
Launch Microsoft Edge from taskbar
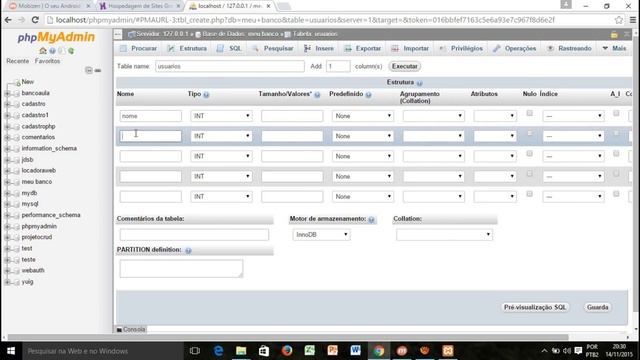coord(218,351)
